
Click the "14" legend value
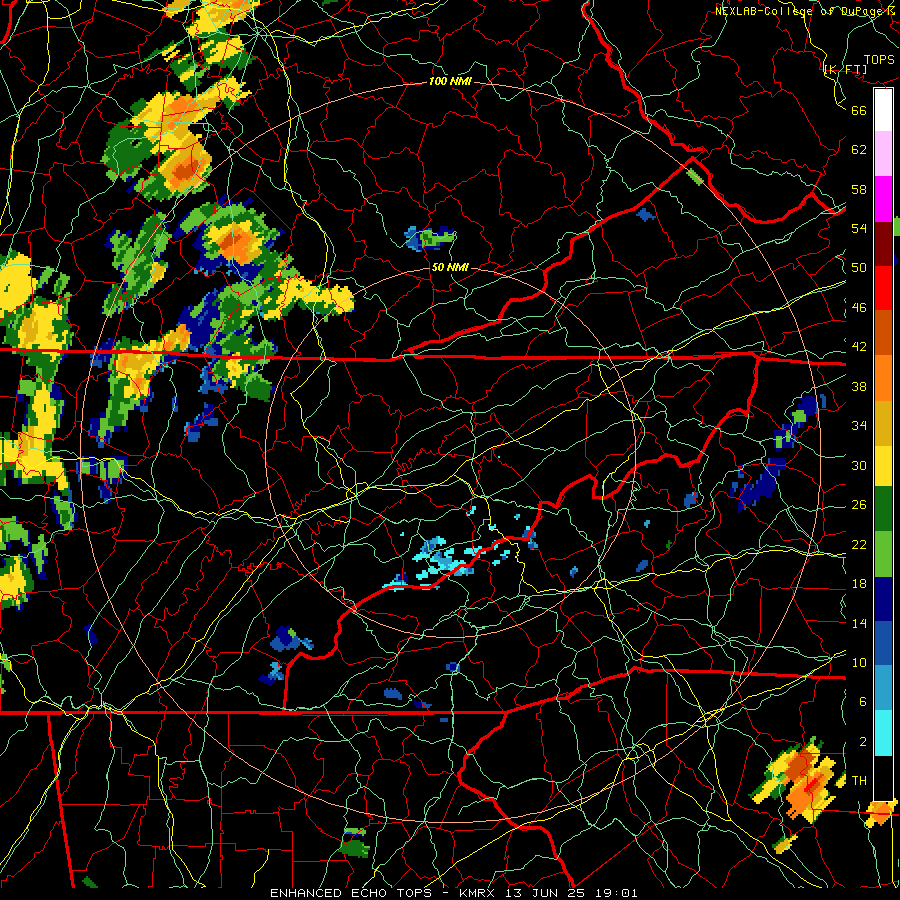click(859, 623)
